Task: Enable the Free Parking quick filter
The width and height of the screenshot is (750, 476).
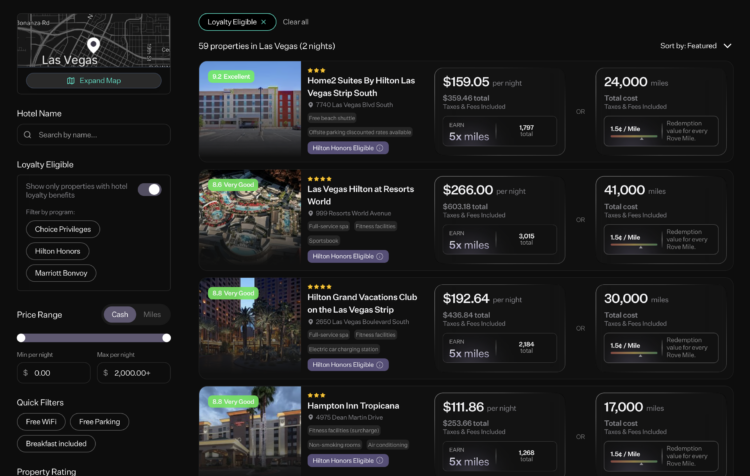Action: (x=99, y=422)
